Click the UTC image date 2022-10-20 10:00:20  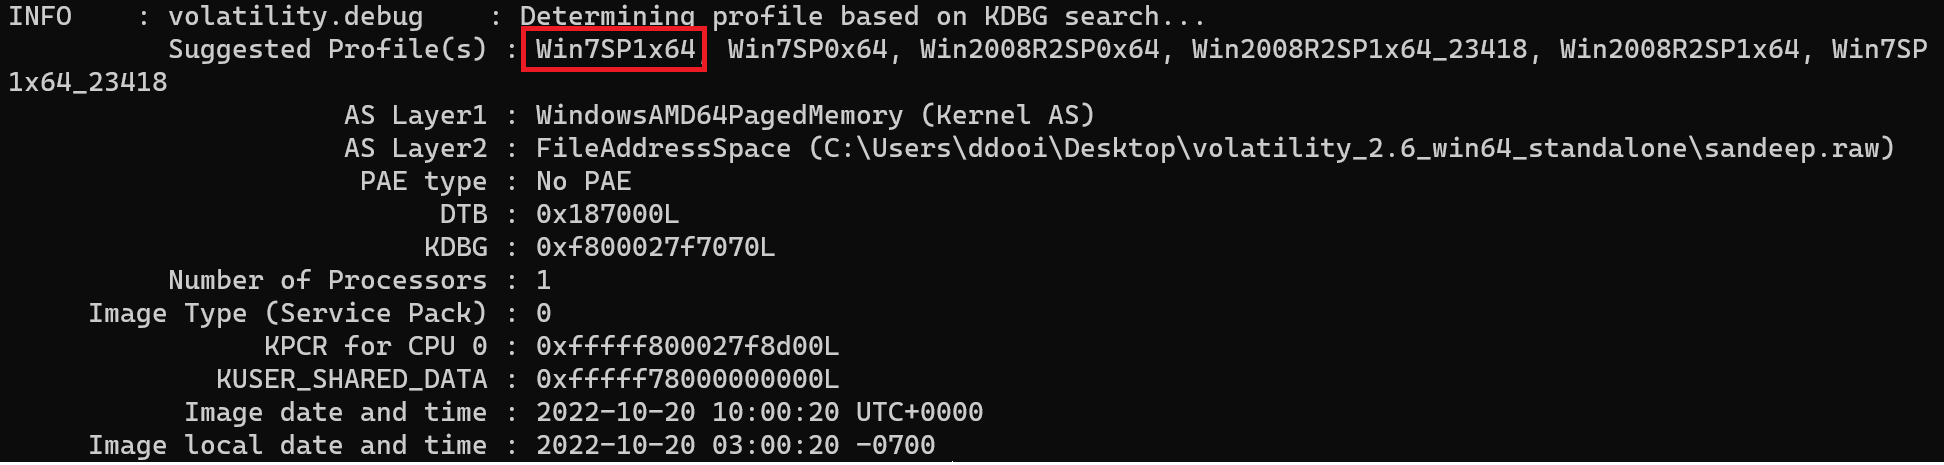coord(687,412)
